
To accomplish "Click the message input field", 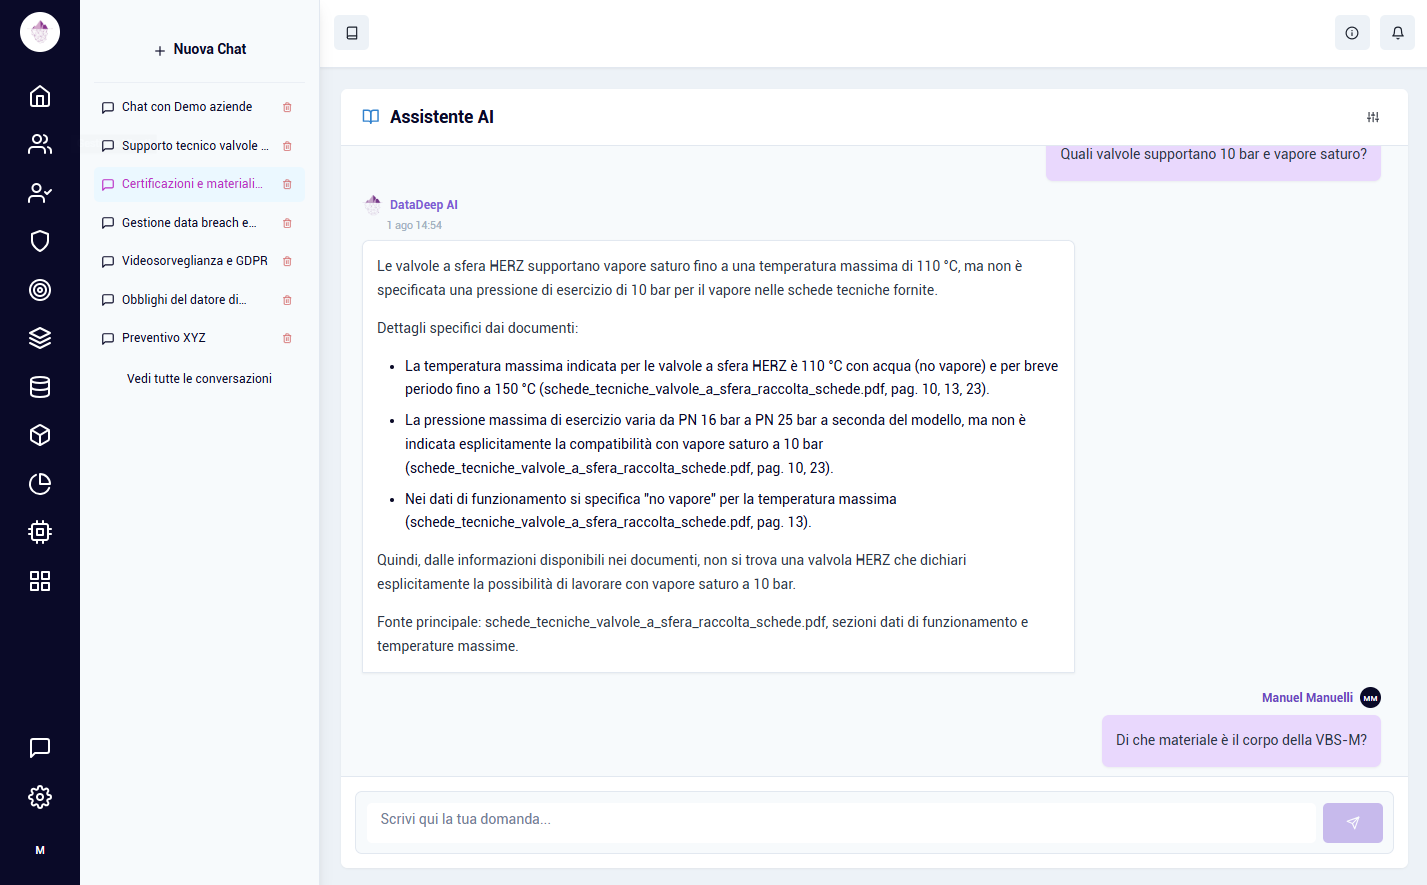I will click(840, 820).
